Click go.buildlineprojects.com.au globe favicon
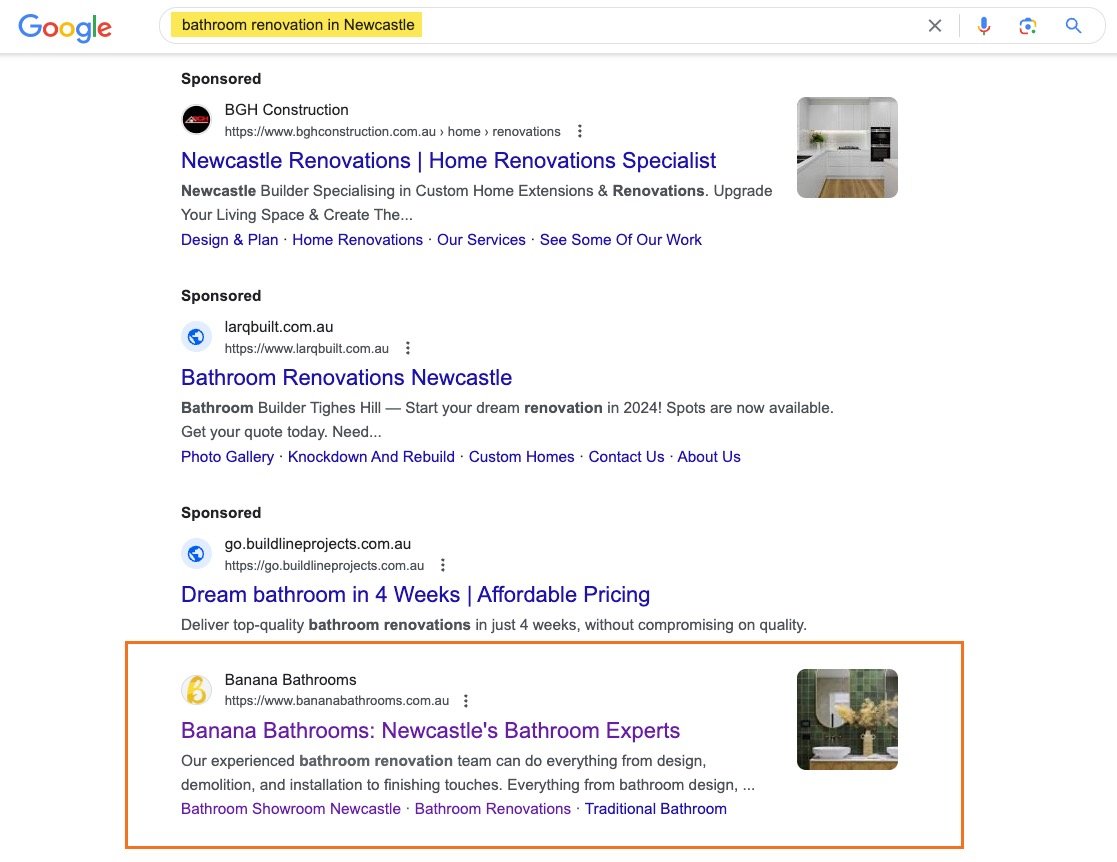Screen dimensions: 1117x862 196,554
